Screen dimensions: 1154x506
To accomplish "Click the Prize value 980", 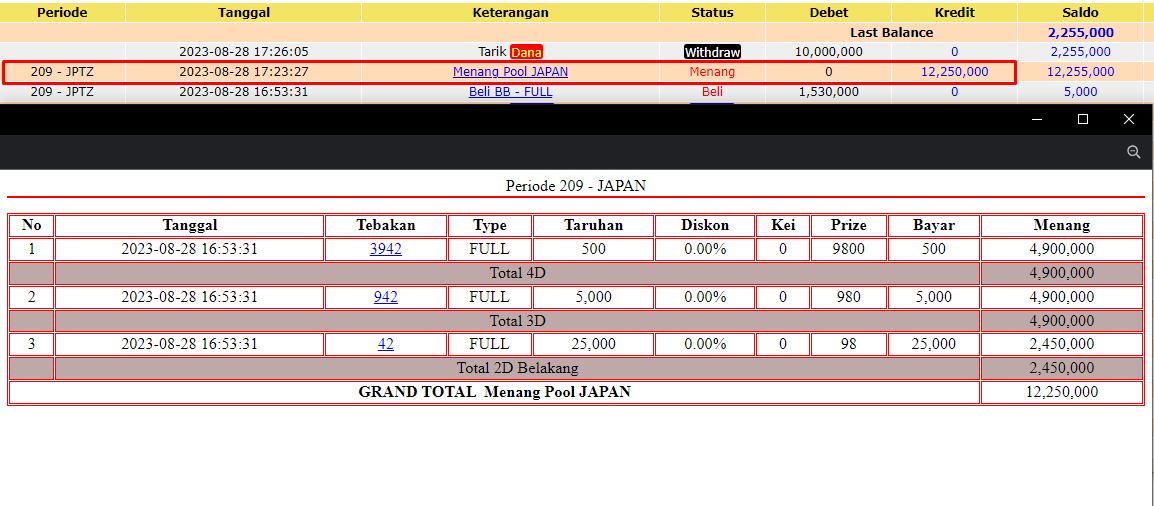I will click(x=849, y=297).
